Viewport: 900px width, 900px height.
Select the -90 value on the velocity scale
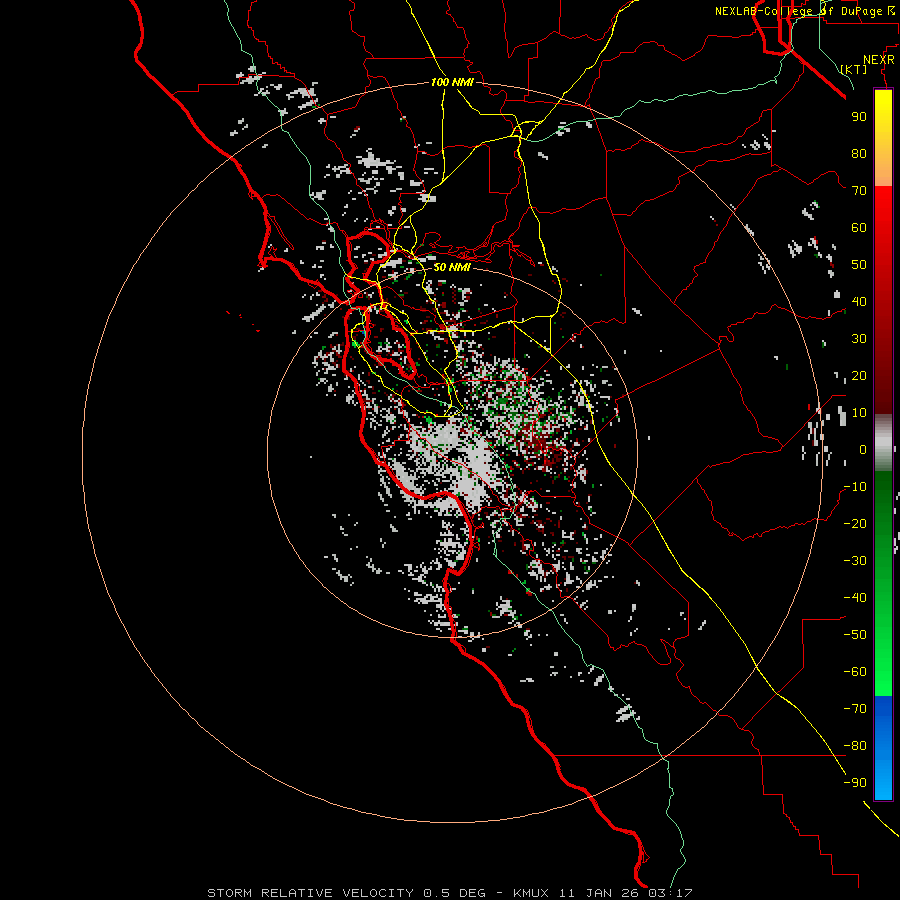(855, 783)
